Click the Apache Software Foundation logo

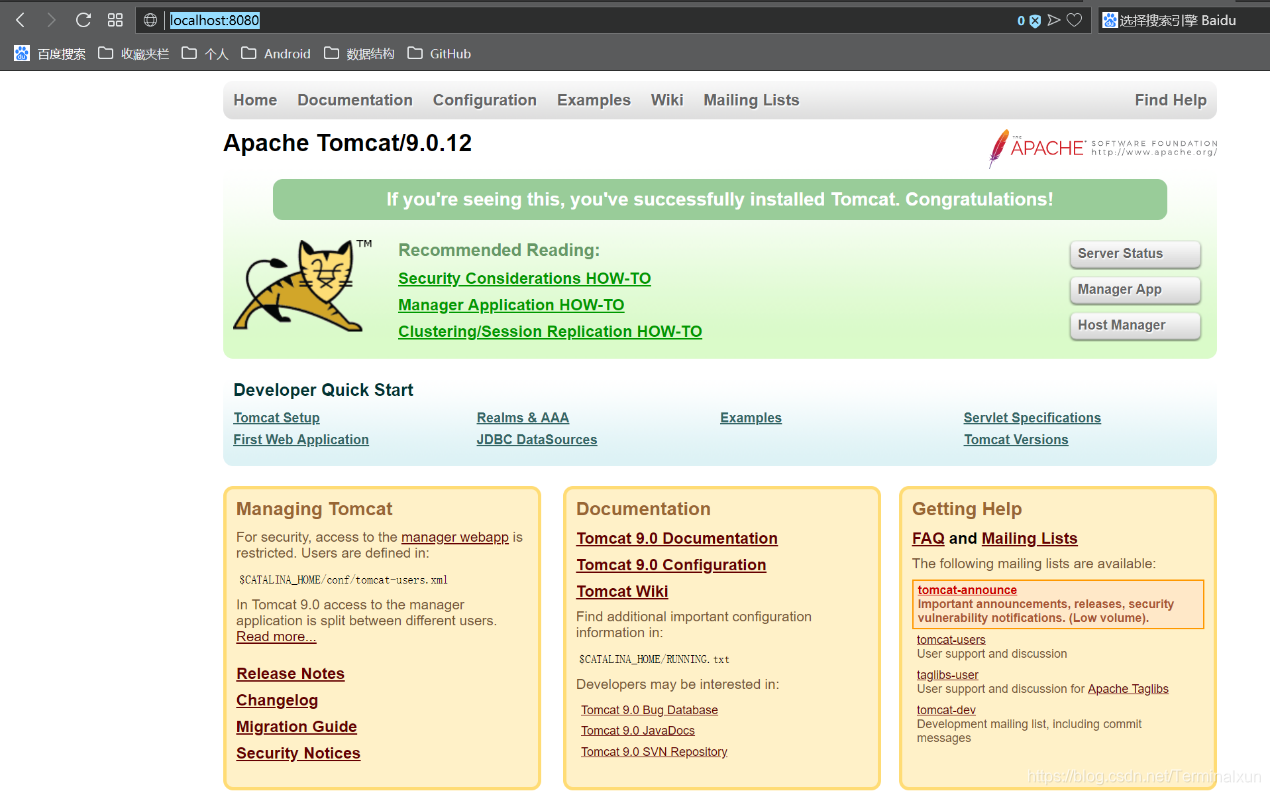[1102, 148]
